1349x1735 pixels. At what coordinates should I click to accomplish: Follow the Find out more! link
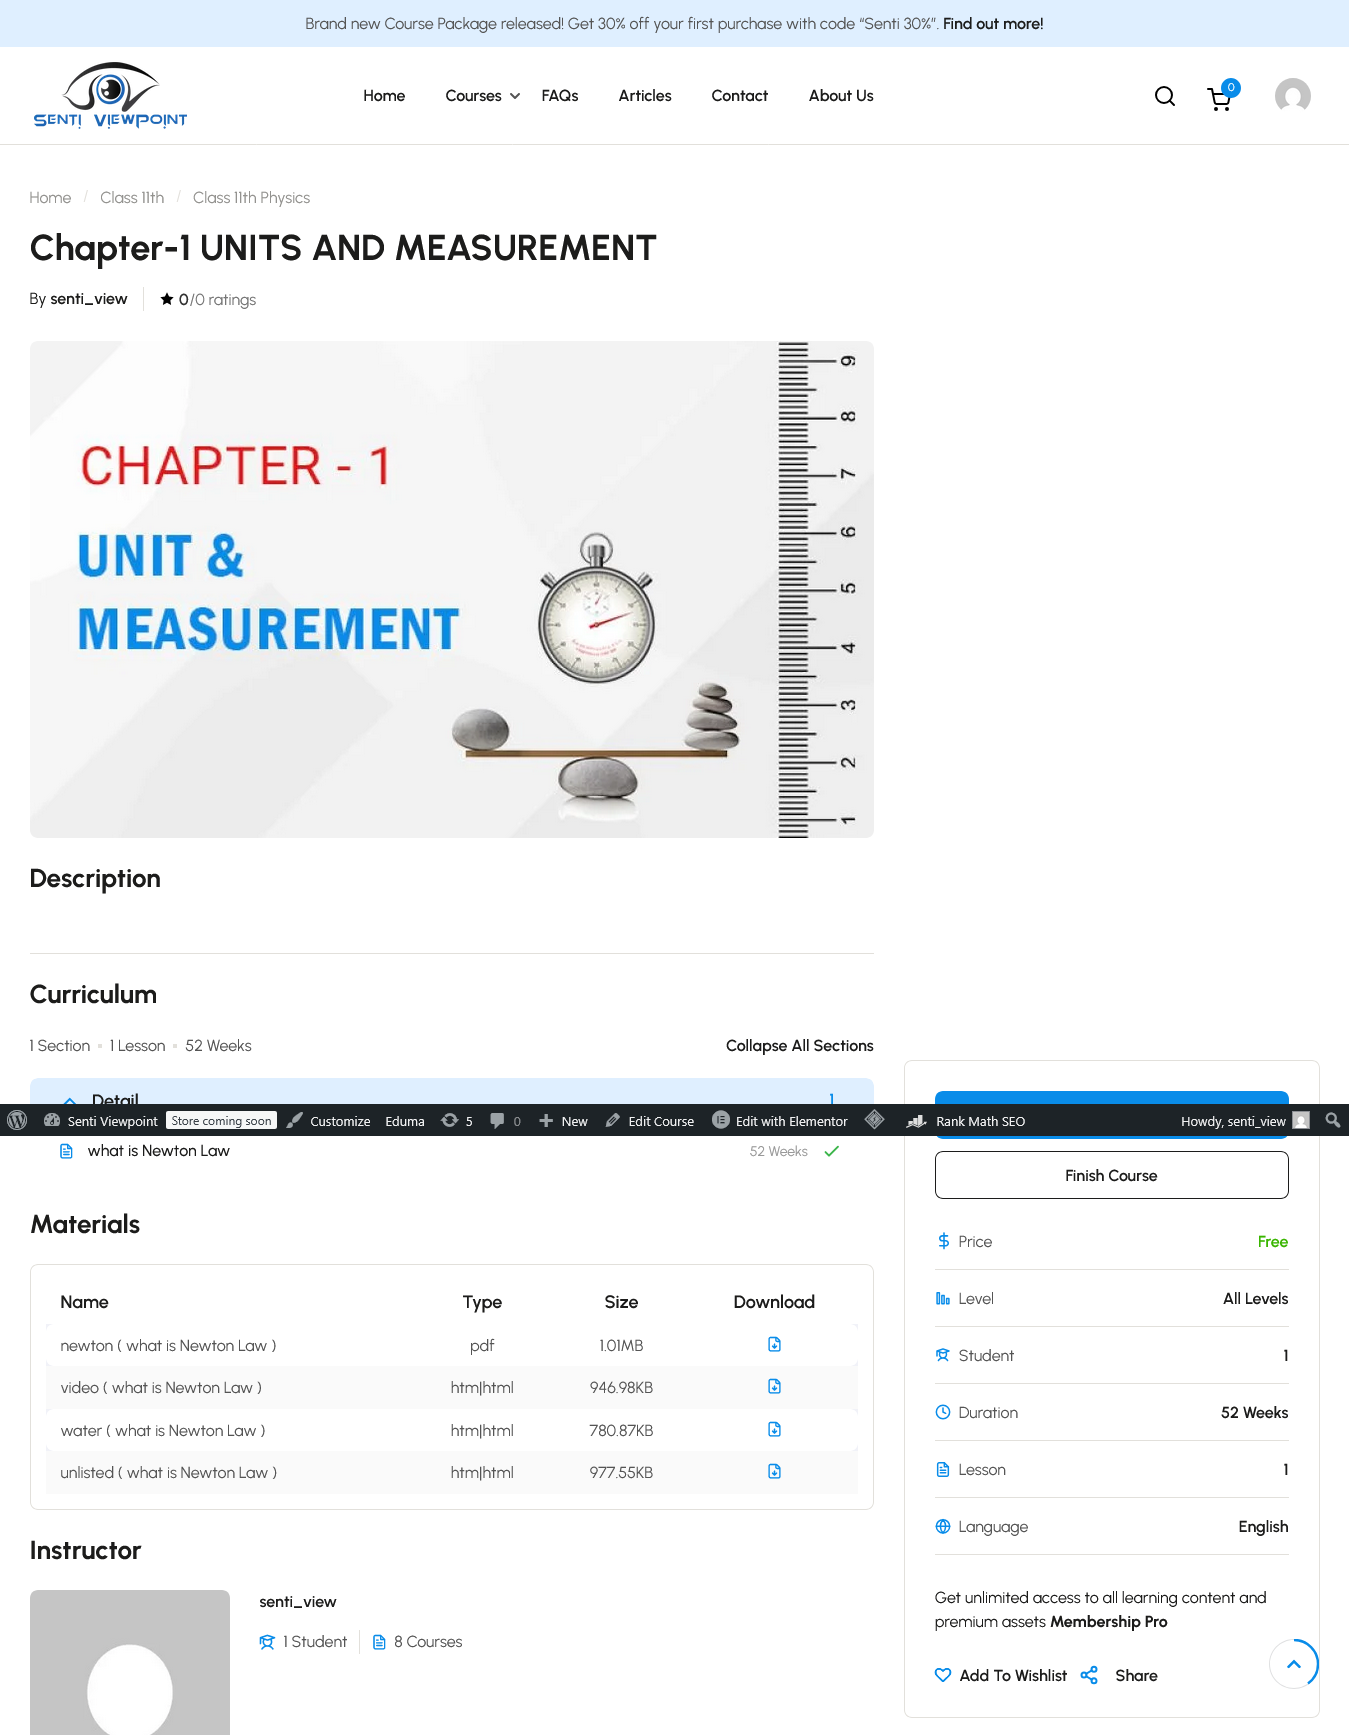pyautogui.click(x=993, y=24)
